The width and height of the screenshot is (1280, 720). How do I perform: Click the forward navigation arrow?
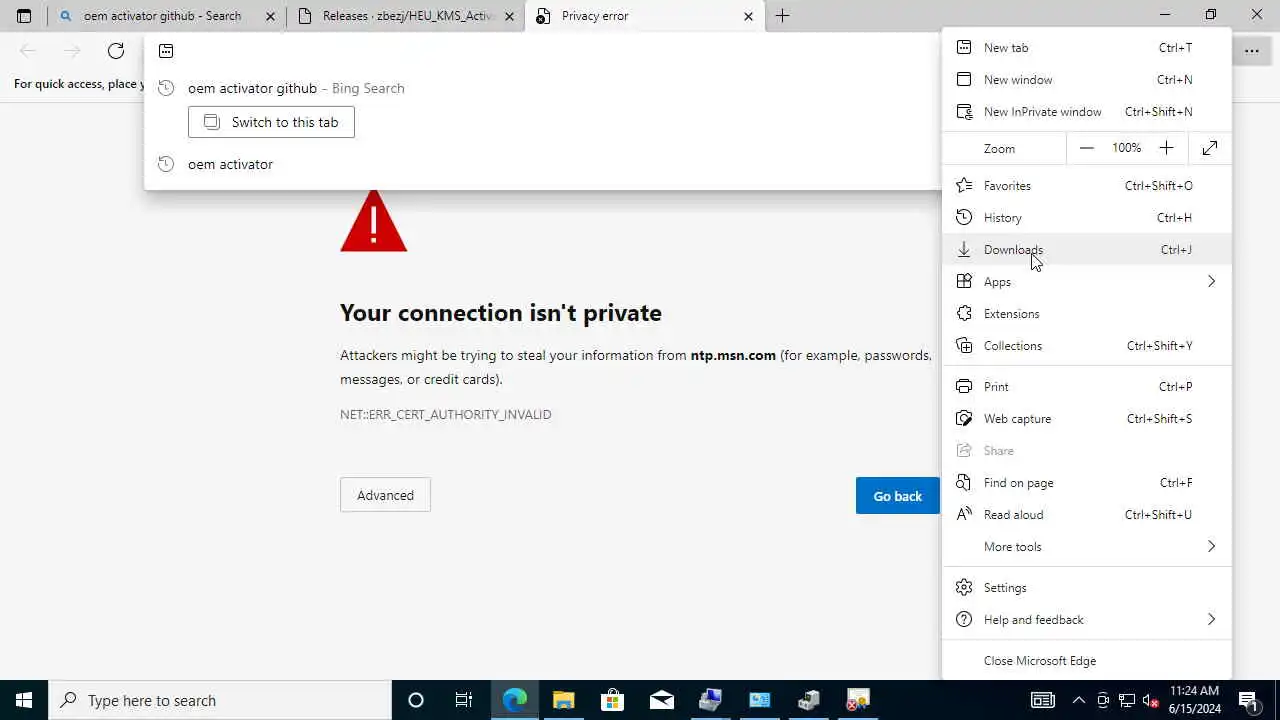tap(72, 51)
